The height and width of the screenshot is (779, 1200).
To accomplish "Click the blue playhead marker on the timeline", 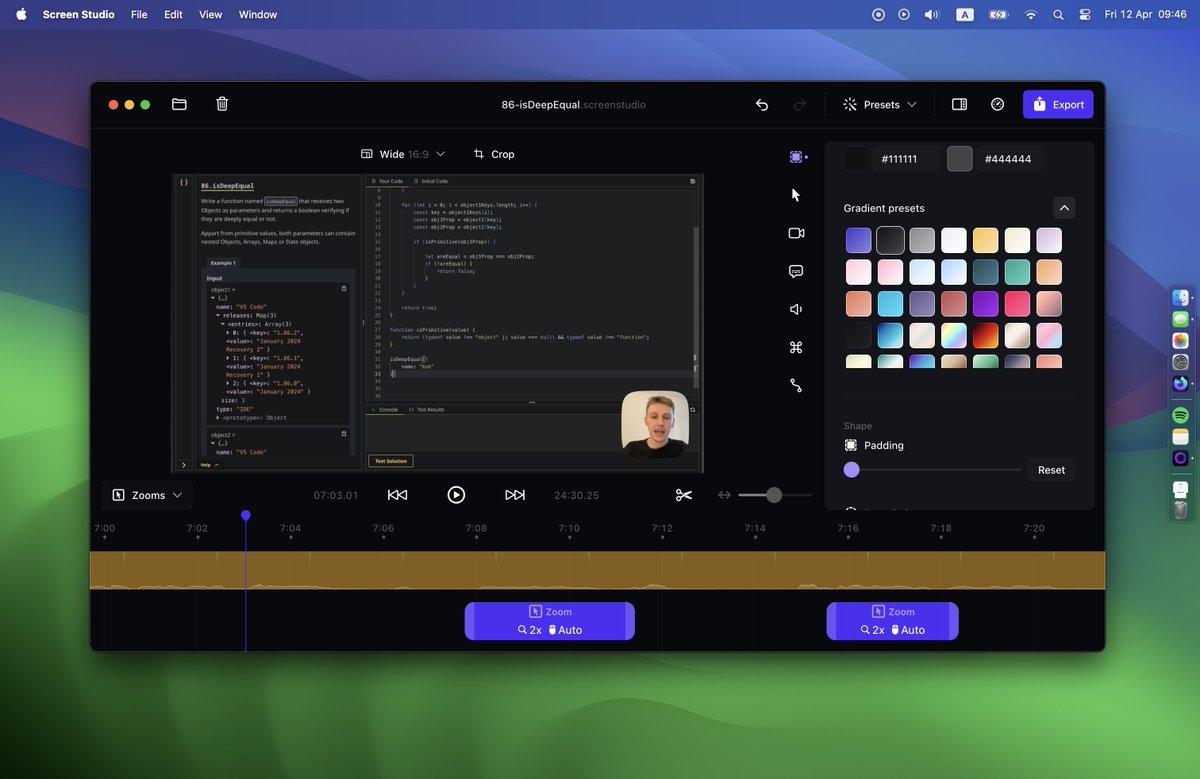I will pos(246,515).
